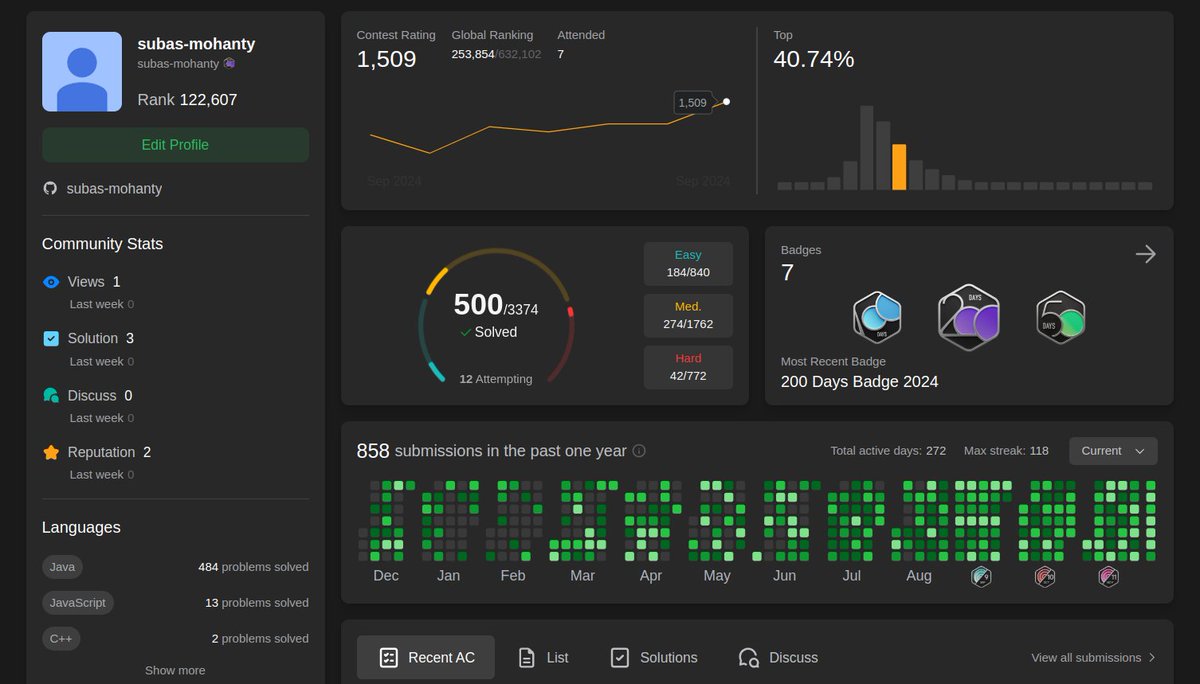
Task: Click the red hard arc of the progress ring
Action: click(570, 312)
